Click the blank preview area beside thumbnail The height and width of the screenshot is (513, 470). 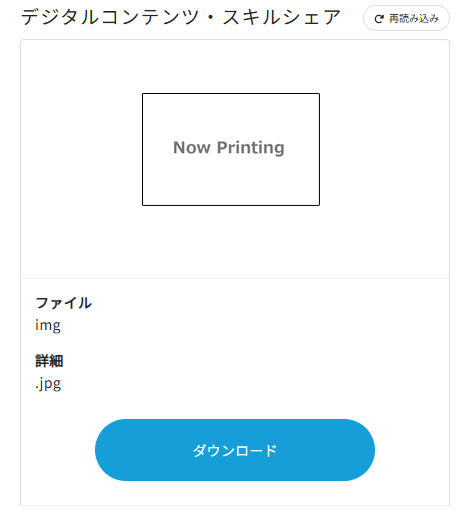click(383, 150)
